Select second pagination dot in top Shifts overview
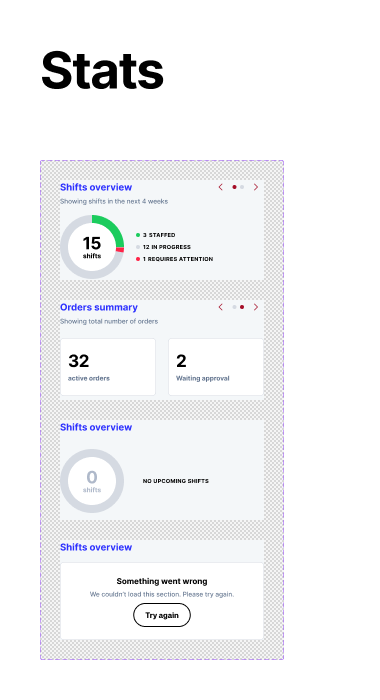This screenshot has width=380, height=700. (x=242, y=187)
